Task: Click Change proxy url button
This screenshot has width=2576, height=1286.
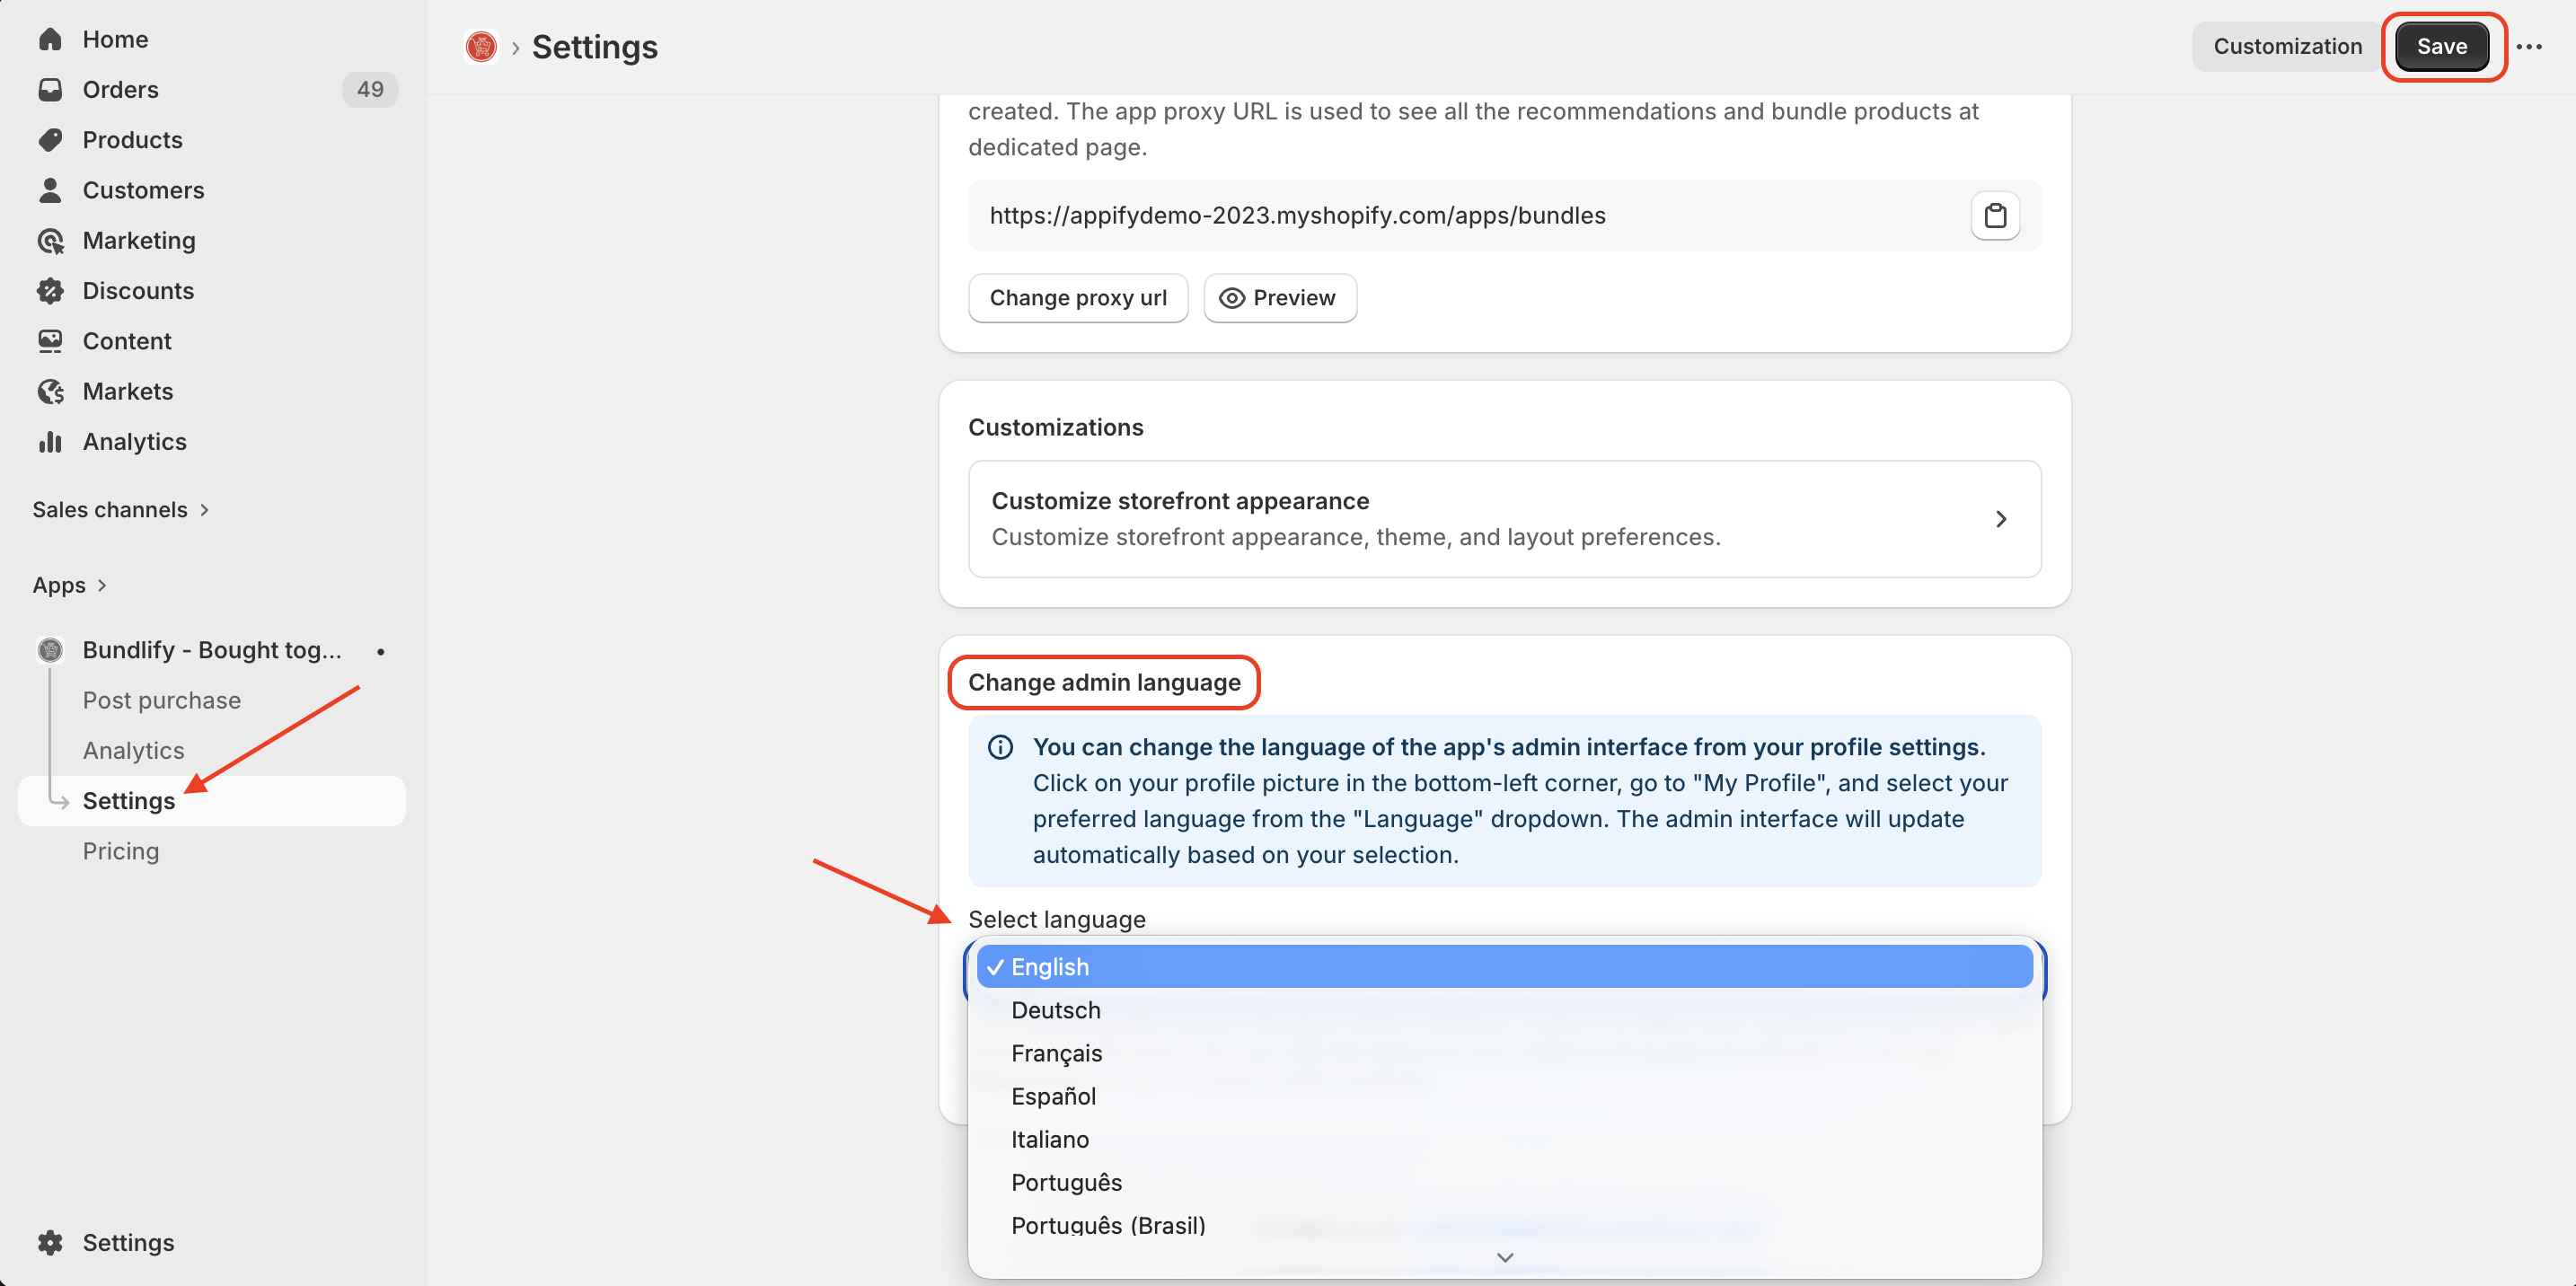Action: pyautogui.click(x=1077, y=298)
